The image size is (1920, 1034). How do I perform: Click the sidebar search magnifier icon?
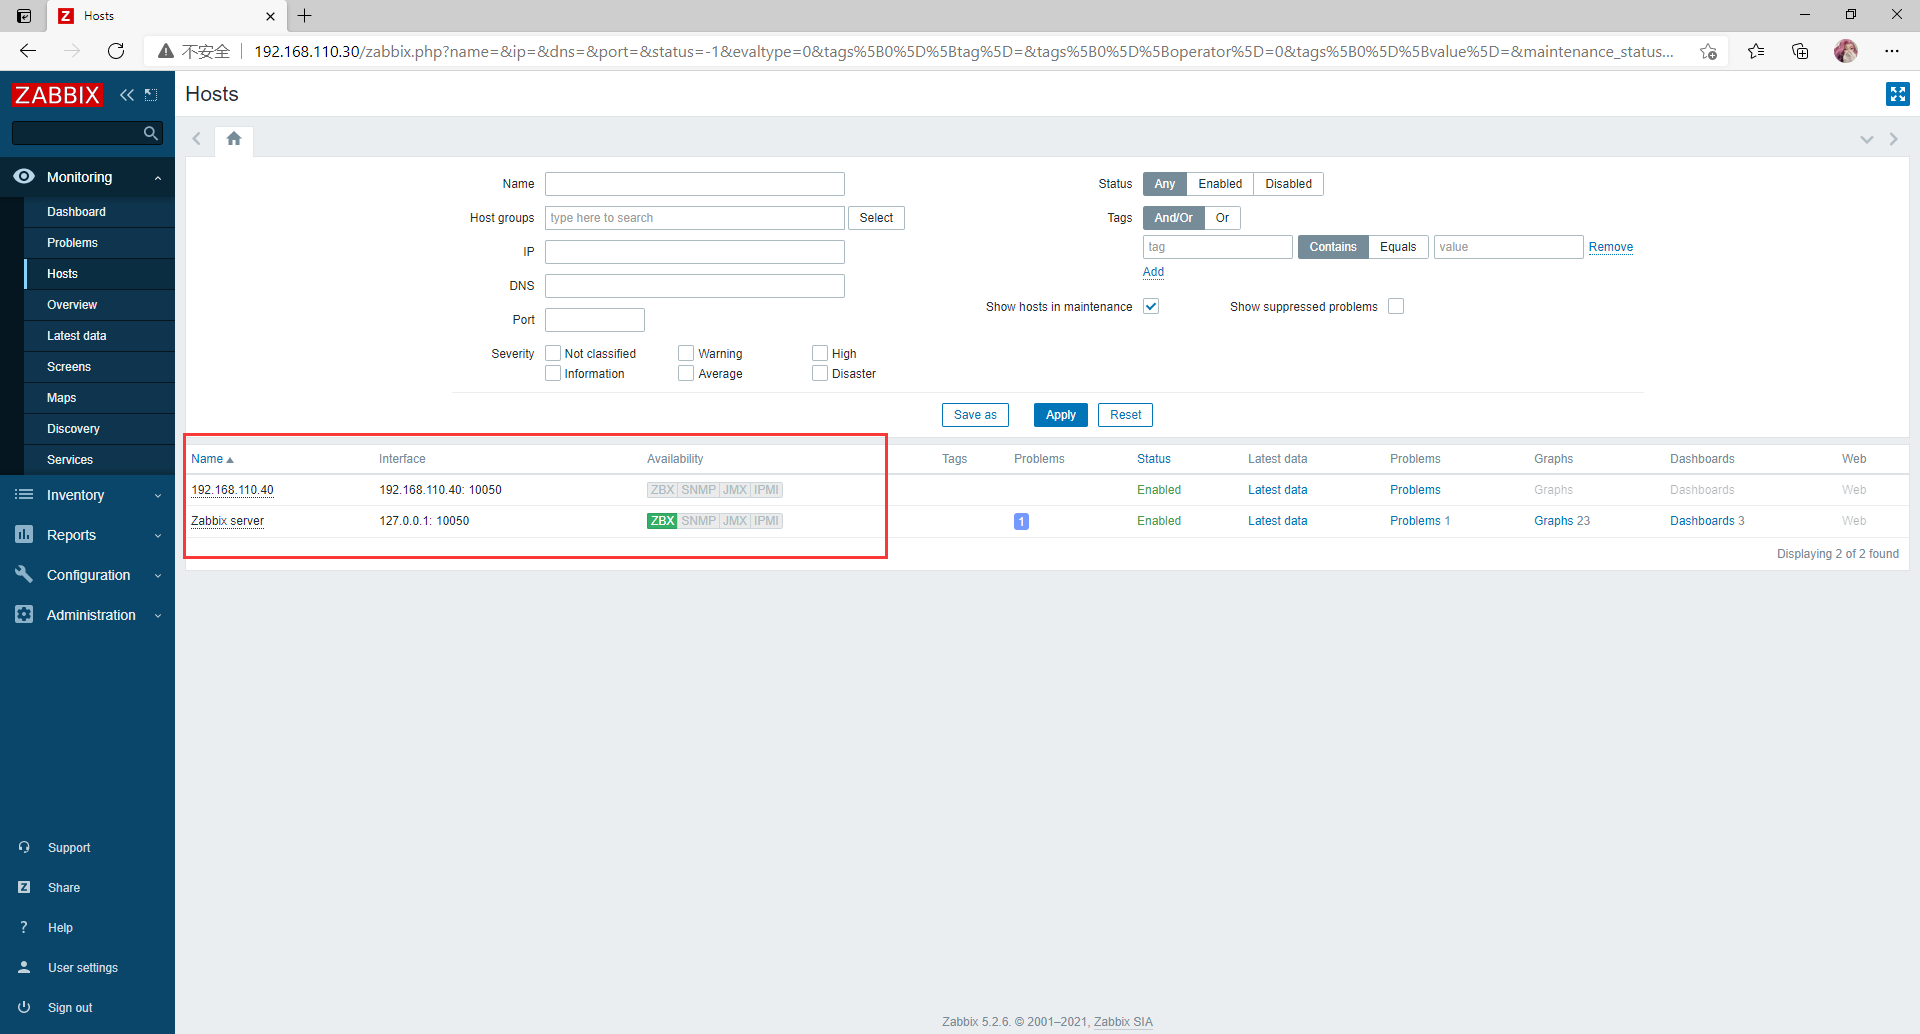pyautogui.click(x=151, y=133)
